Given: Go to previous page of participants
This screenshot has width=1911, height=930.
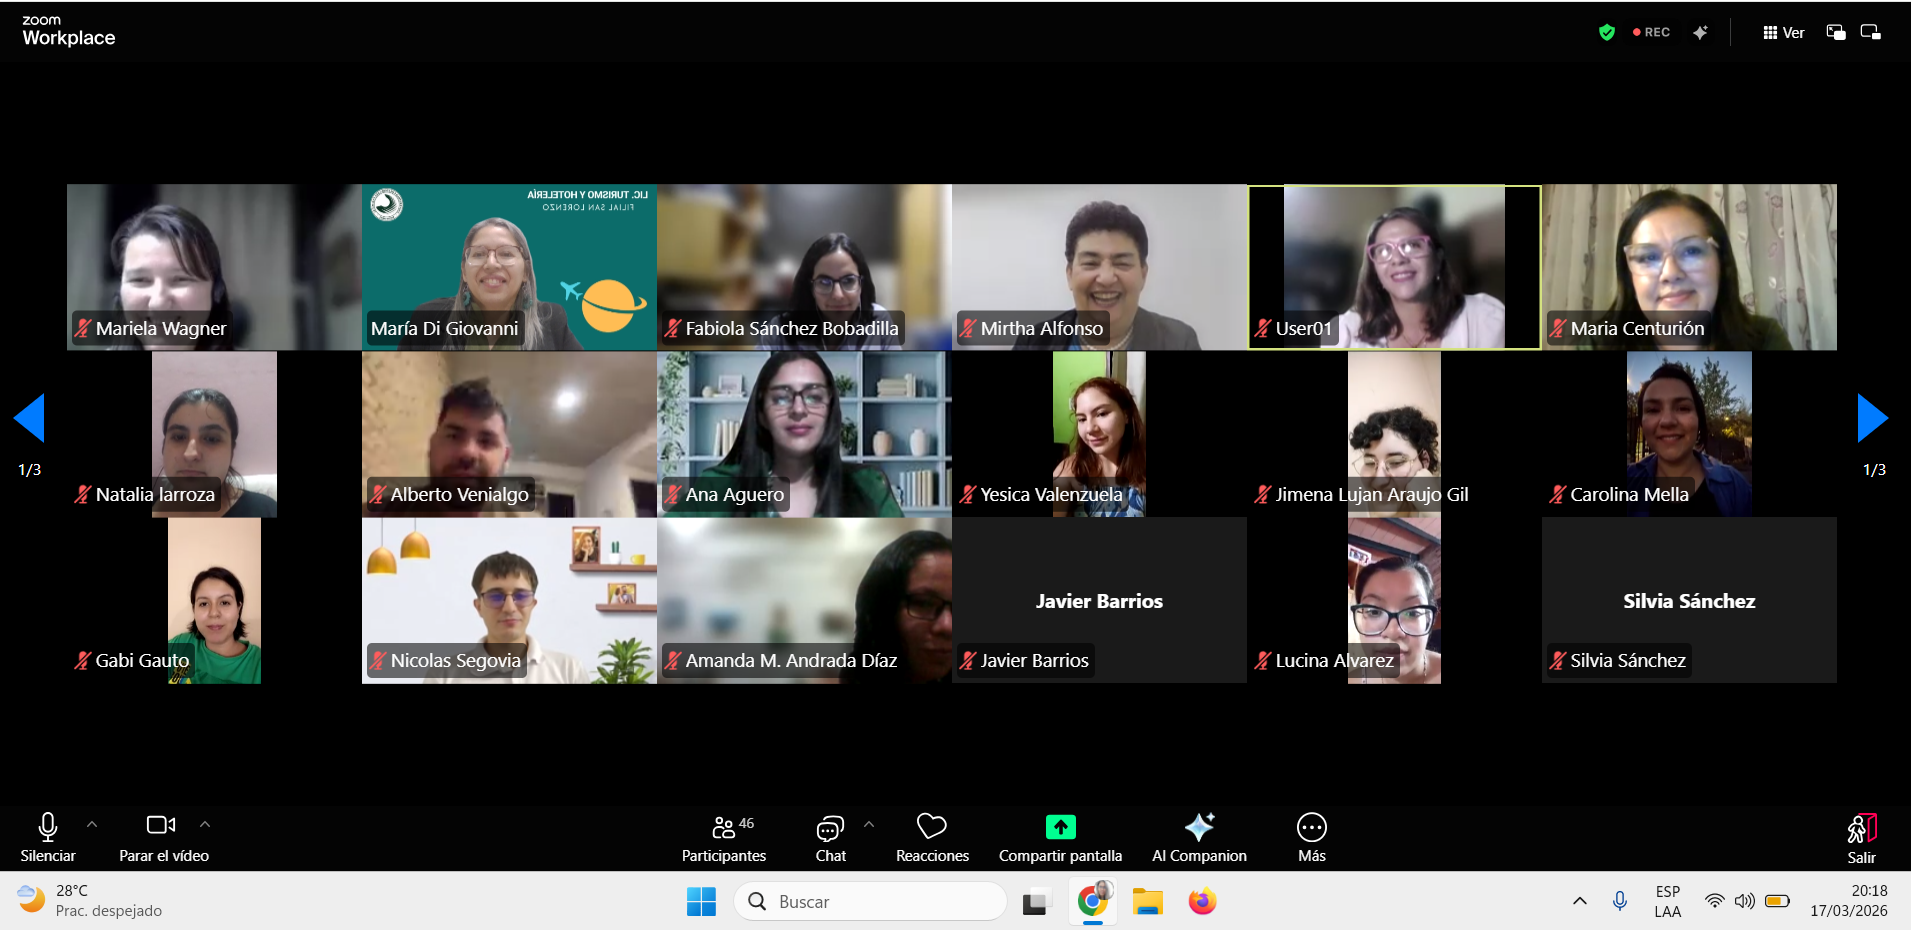Looking at the screenshot, I should [29, 418].
